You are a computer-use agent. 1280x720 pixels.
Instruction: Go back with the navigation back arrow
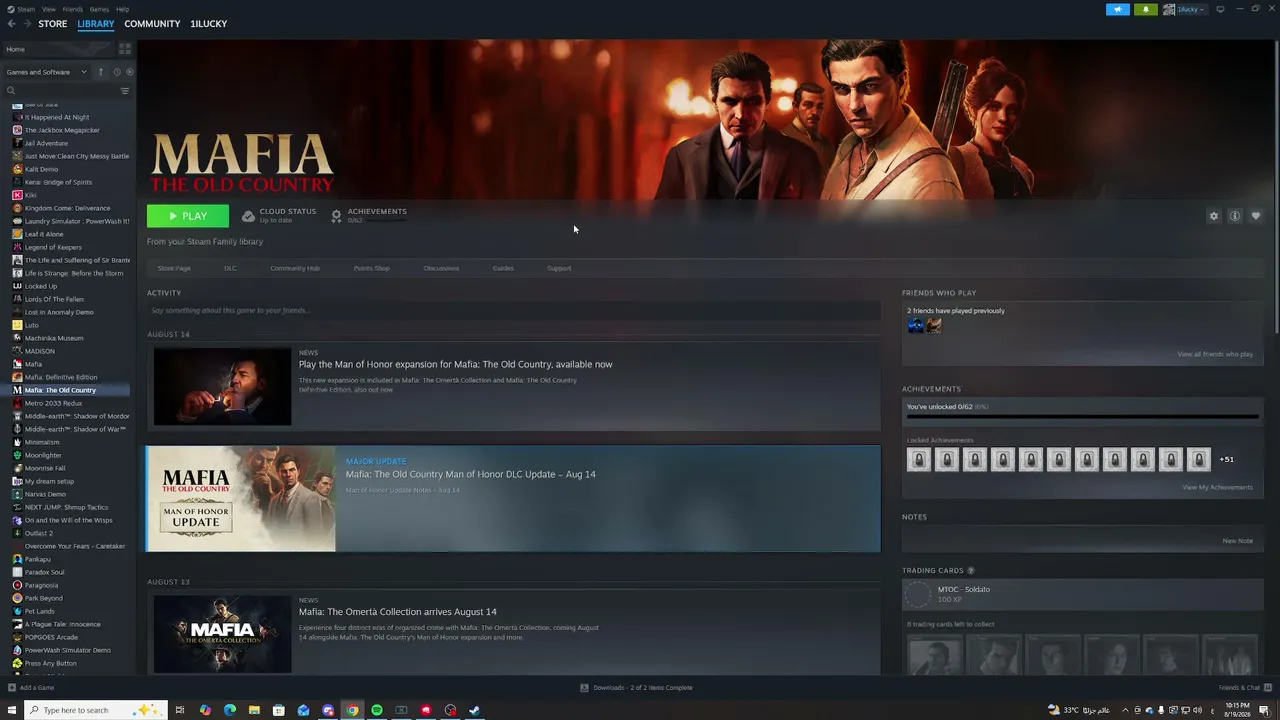tap(11, 24)
